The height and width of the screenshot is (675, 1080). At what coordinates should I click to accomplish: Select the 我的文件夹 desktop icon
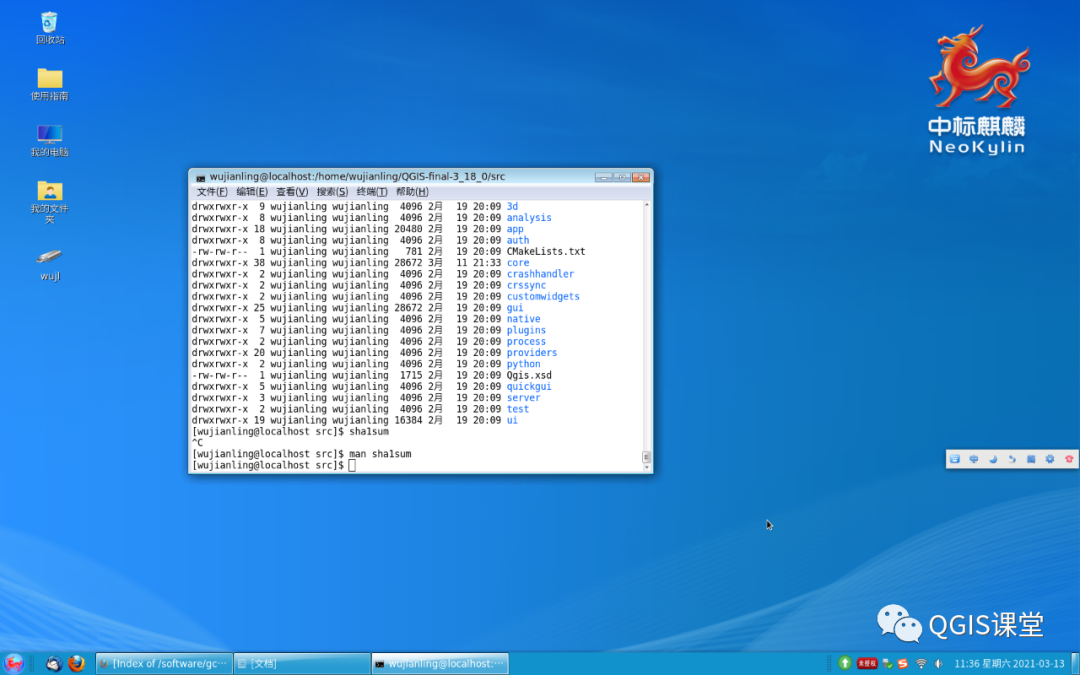[x=50, y=201]
